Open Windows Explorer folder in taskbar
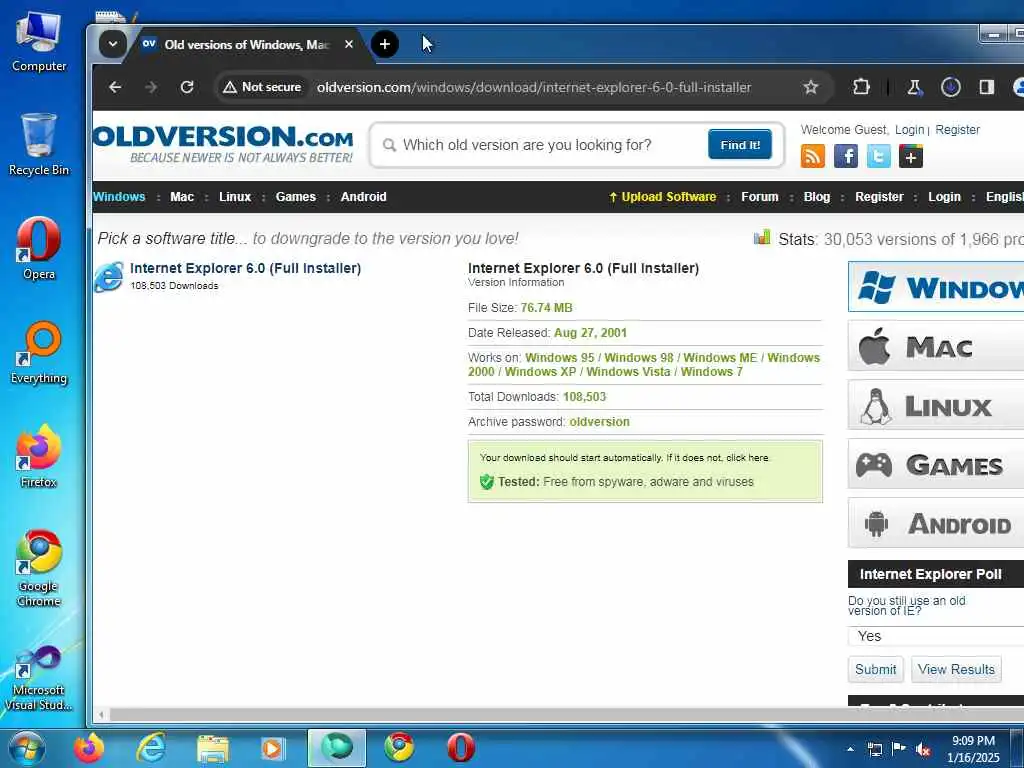The width and height of the screenshot is (1024, 768). [212, 748]
